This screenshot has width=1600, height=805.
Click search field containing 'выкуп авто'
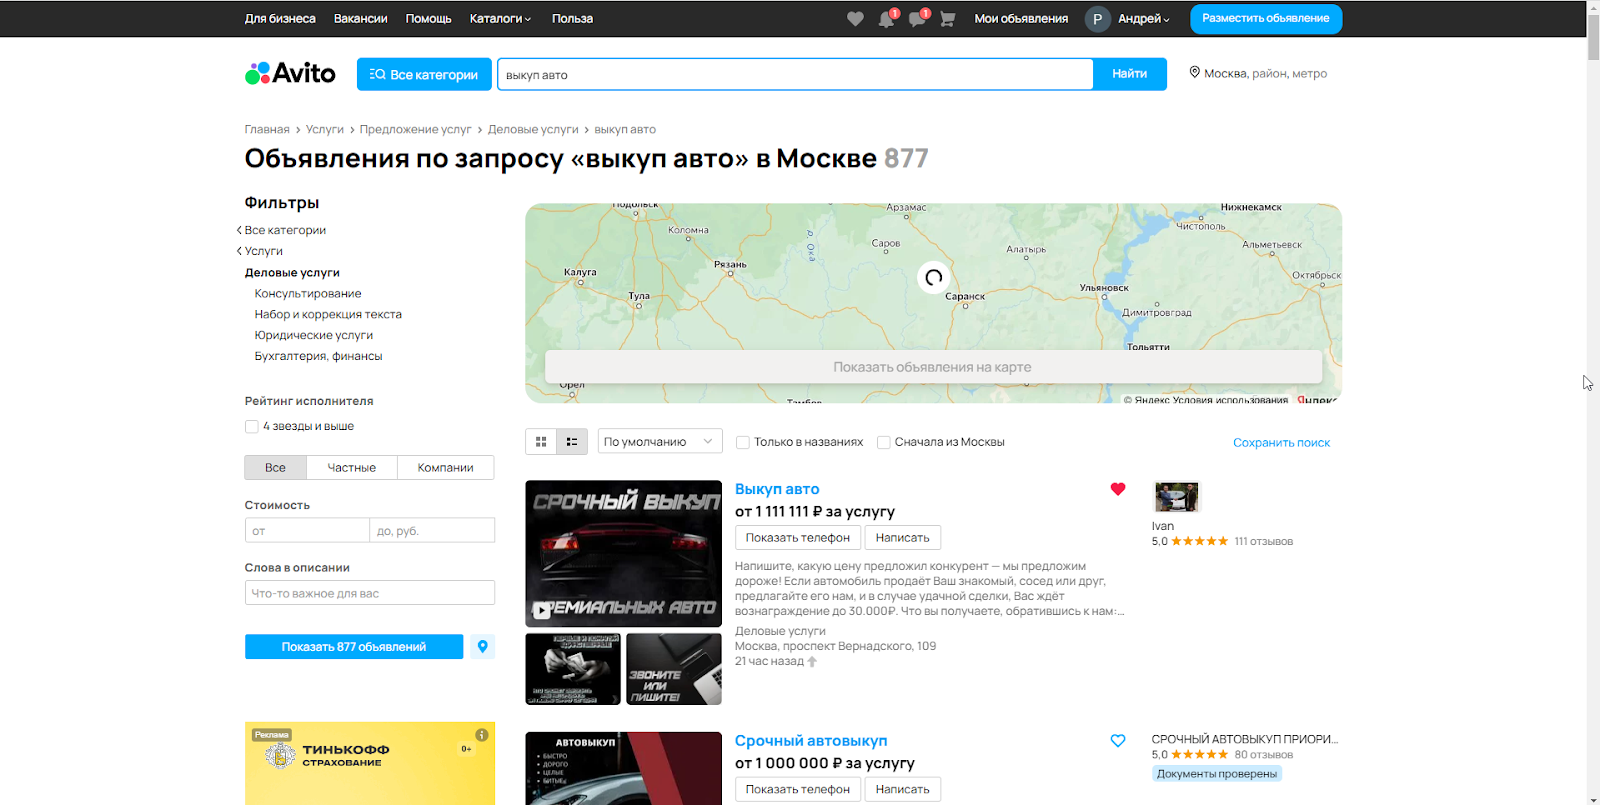pos(795,74)
